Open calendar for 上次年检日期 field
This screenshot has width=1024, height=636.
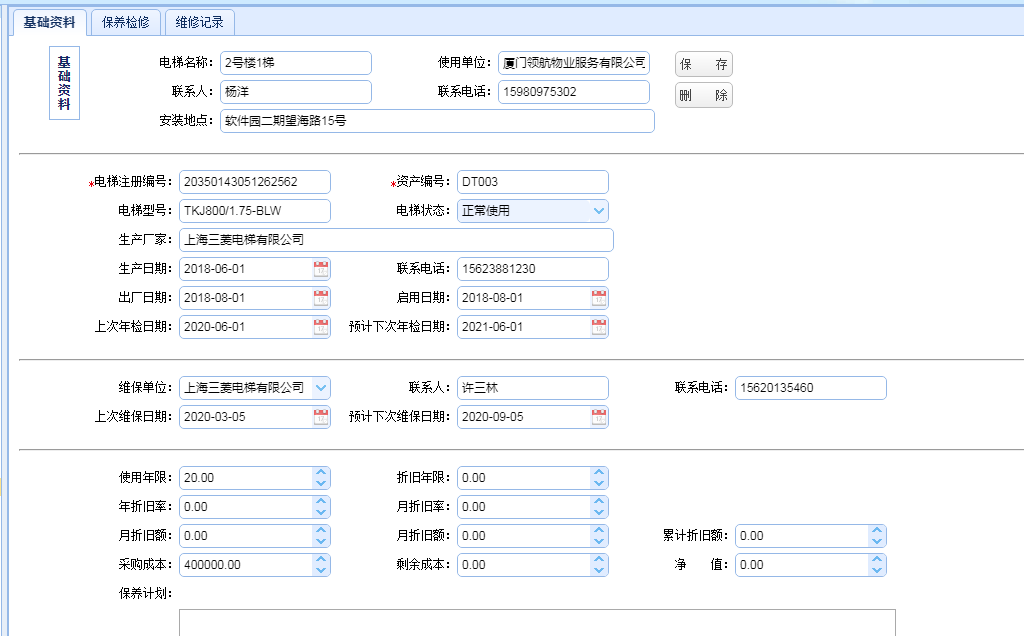click(x=320, y=327)
